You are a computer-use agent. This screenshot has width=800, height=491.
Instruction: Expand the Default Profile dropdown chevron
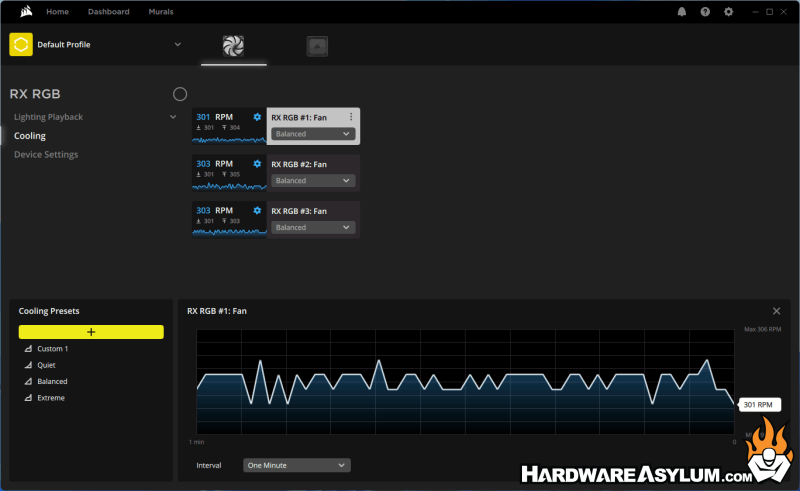click(x=178, y=44)
